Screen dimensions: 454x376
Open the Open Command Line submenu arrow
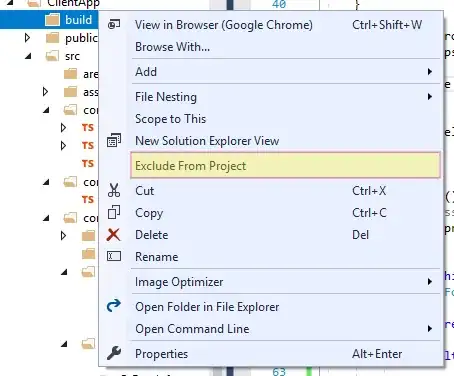[x=430, y=329]
